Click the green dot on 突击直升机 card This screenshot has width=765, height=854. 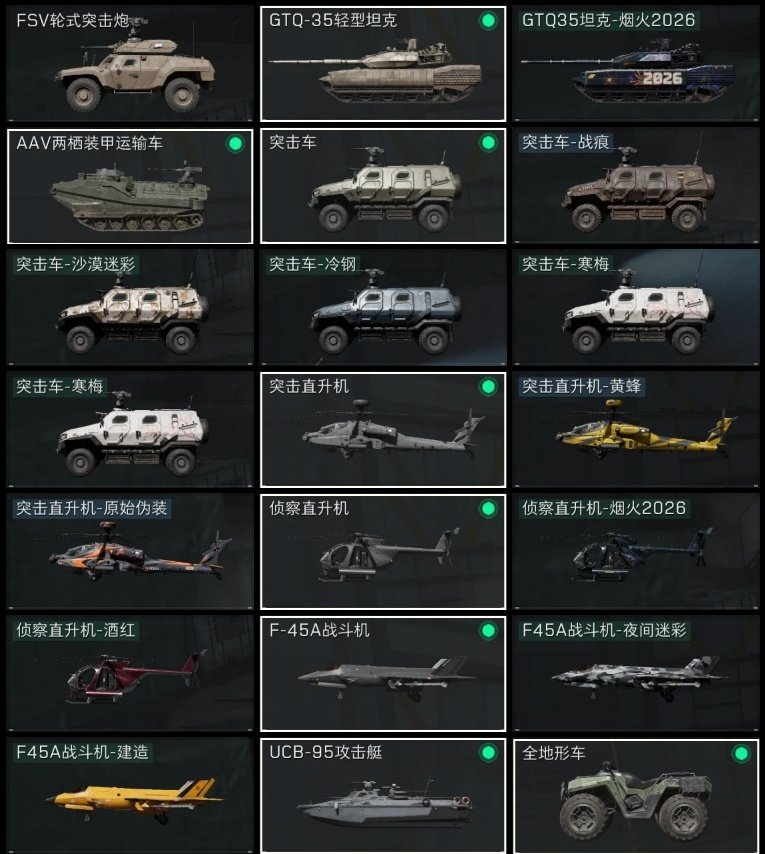click(488, 387)
